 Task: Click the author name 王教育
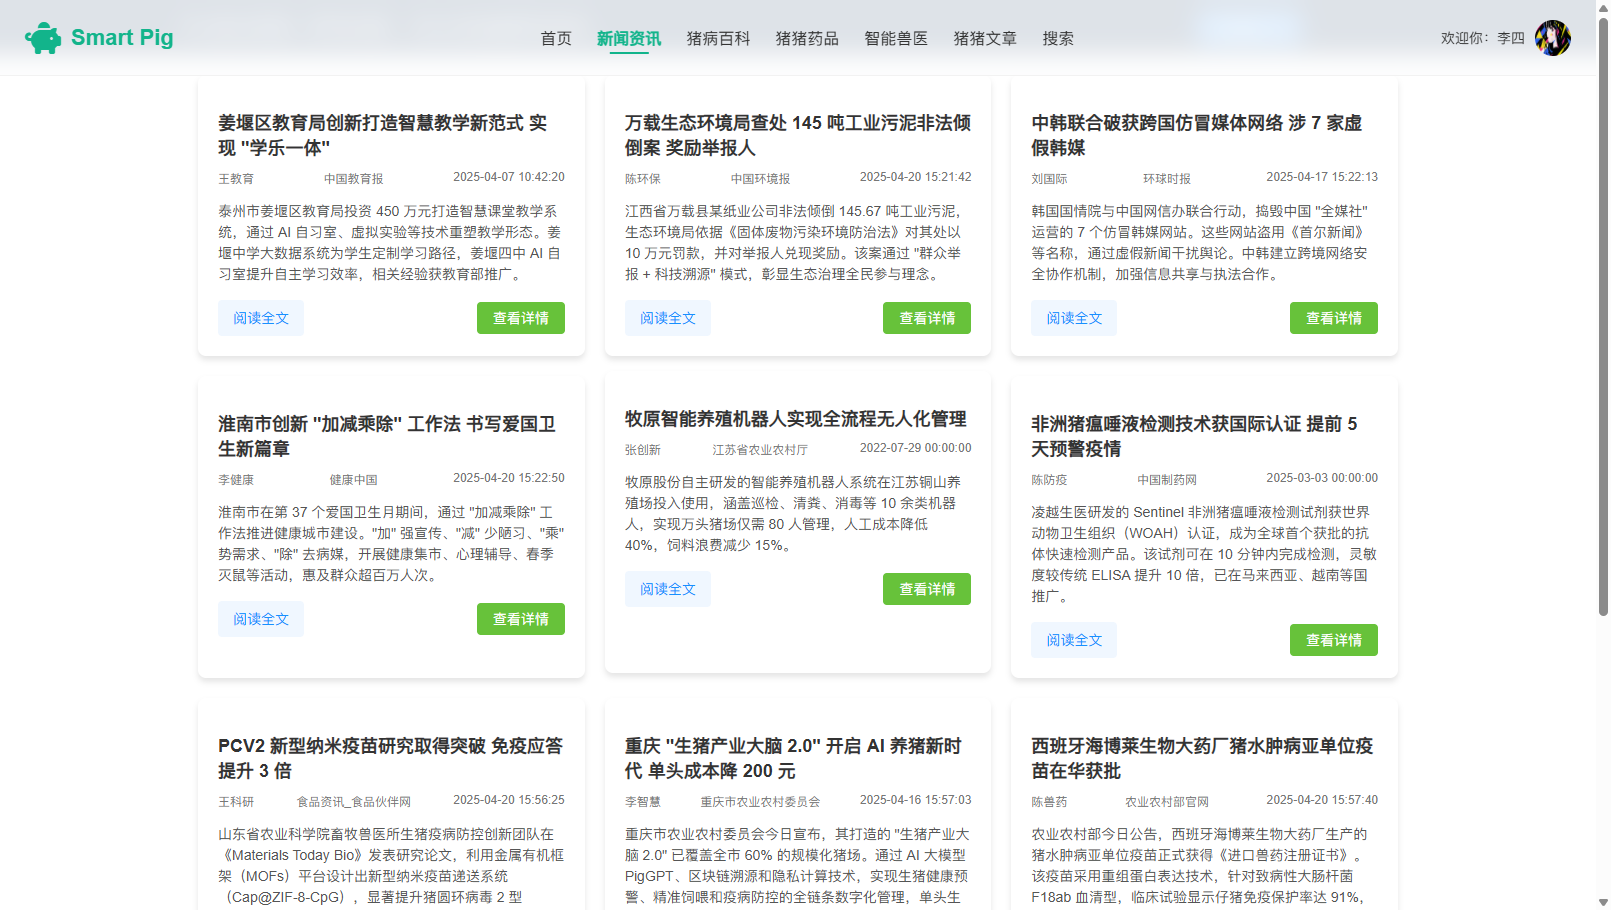(x=236, y=179)
